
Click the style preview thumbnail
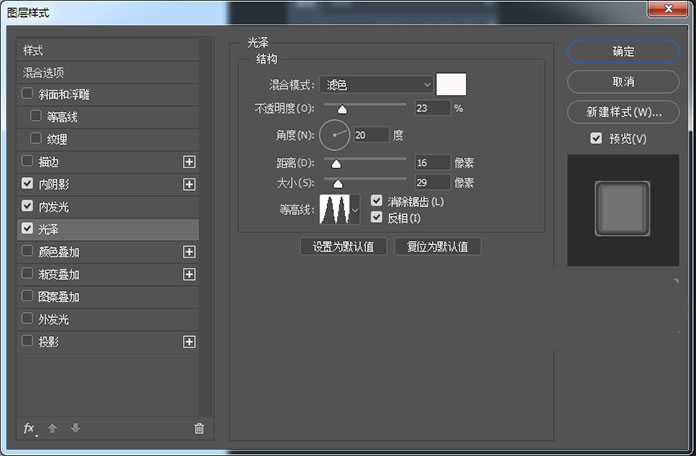click(x=622, y=209)
